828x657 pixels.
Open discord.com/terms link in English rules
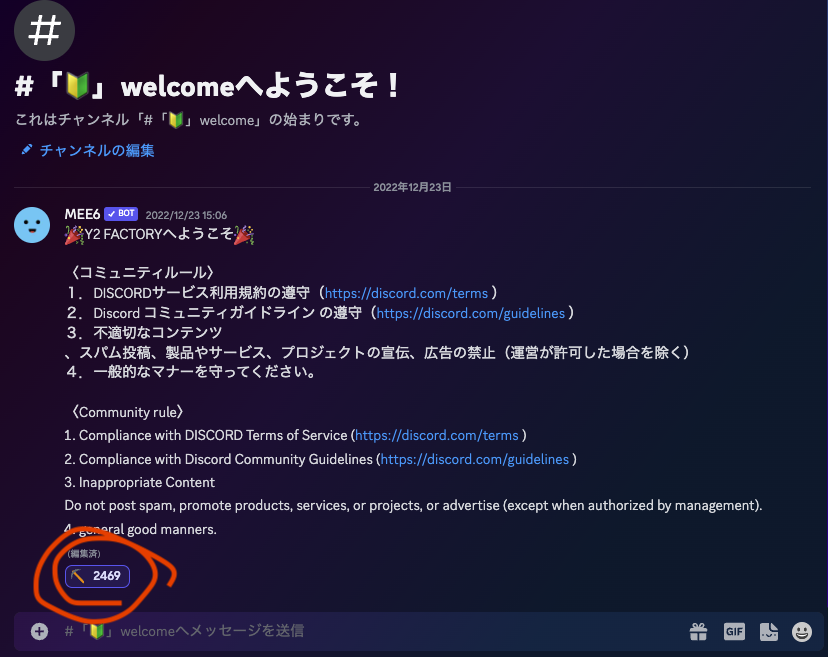[437, 435]
